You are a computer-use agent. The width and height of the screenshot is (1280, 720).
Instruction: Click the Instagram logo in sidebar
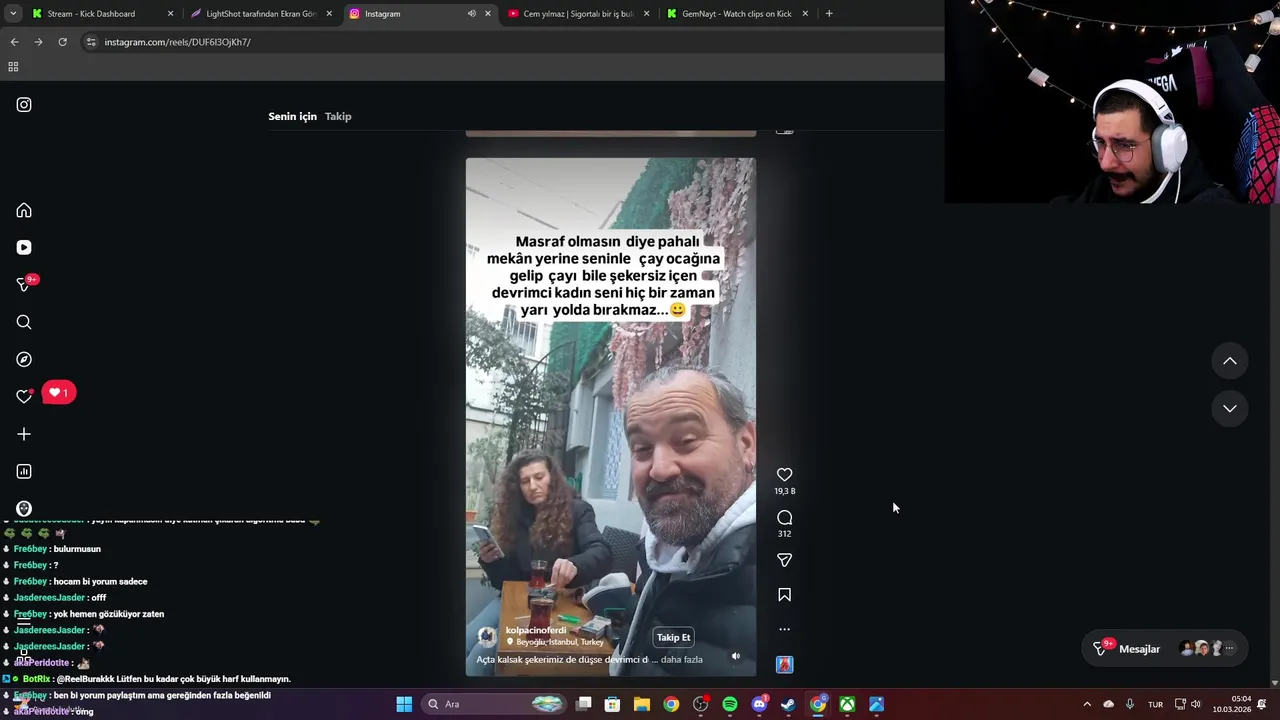(24, 105)
